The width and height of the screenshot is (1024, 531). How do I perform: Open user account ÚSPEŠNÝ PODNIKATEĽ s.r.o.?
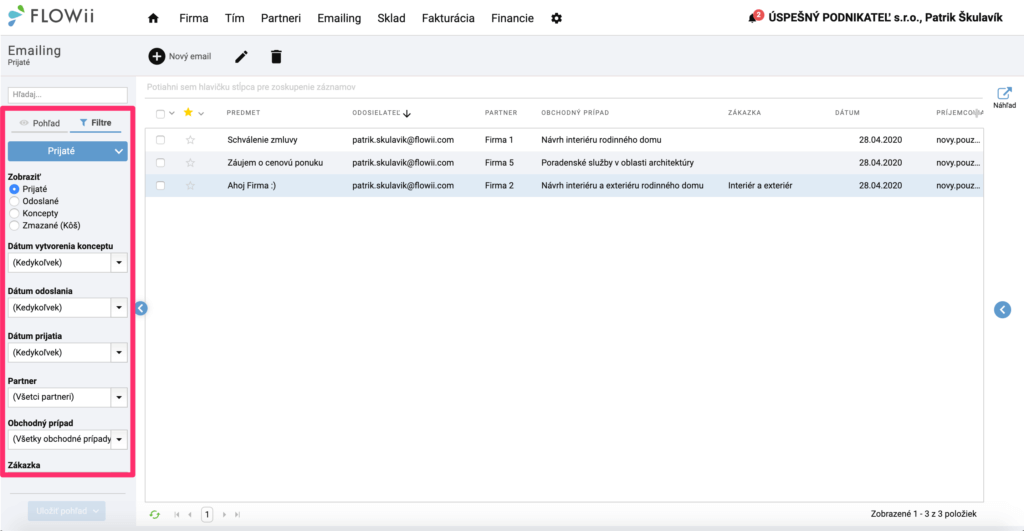point(886,18)
